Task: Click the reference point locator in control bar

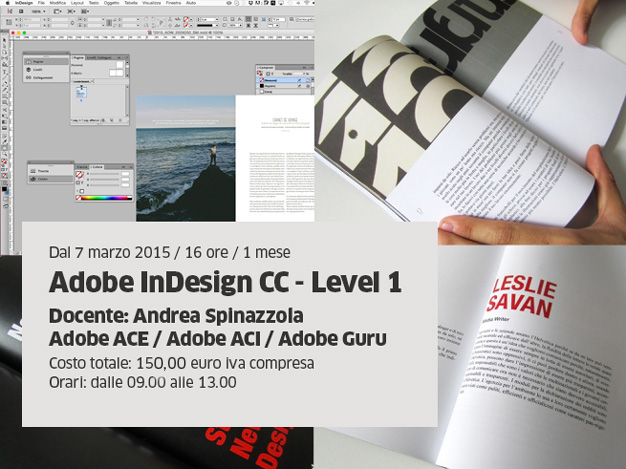Action: point(10,22)
